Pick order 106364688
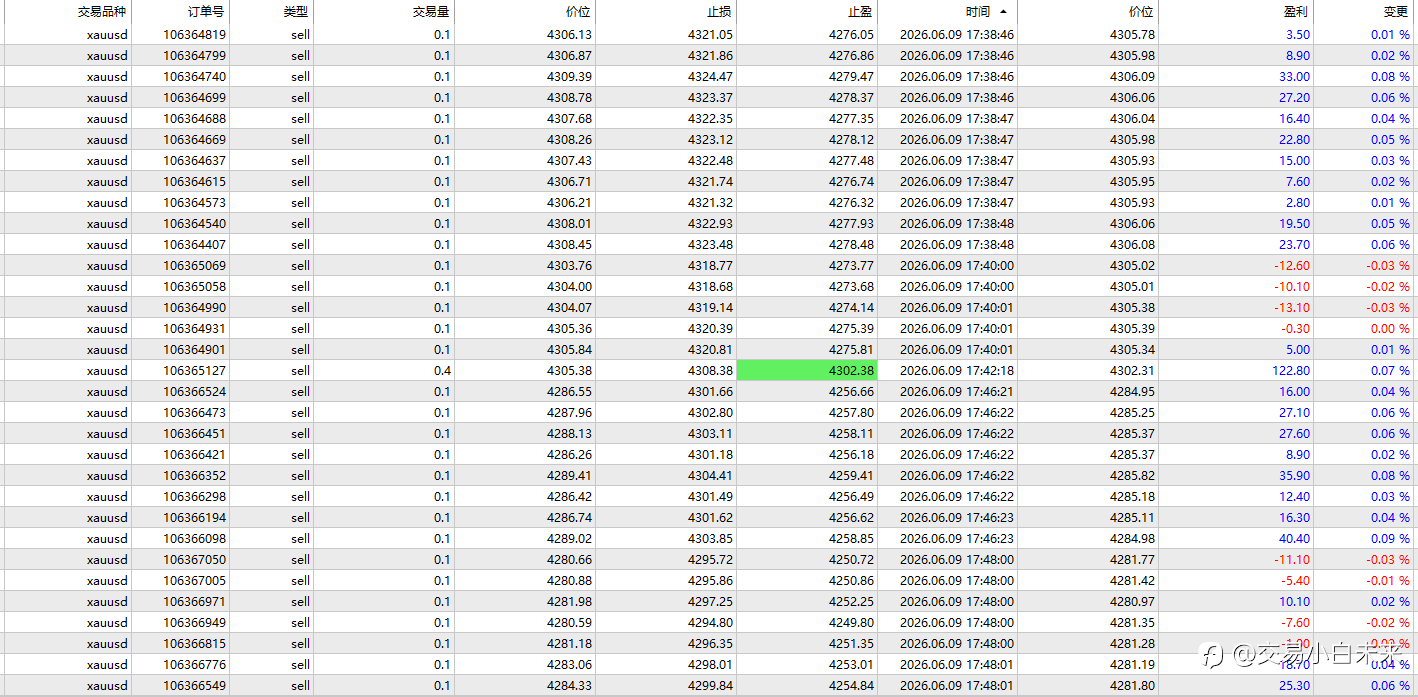The height and width of the screenshot is (697, 1418). coord(194,118)
